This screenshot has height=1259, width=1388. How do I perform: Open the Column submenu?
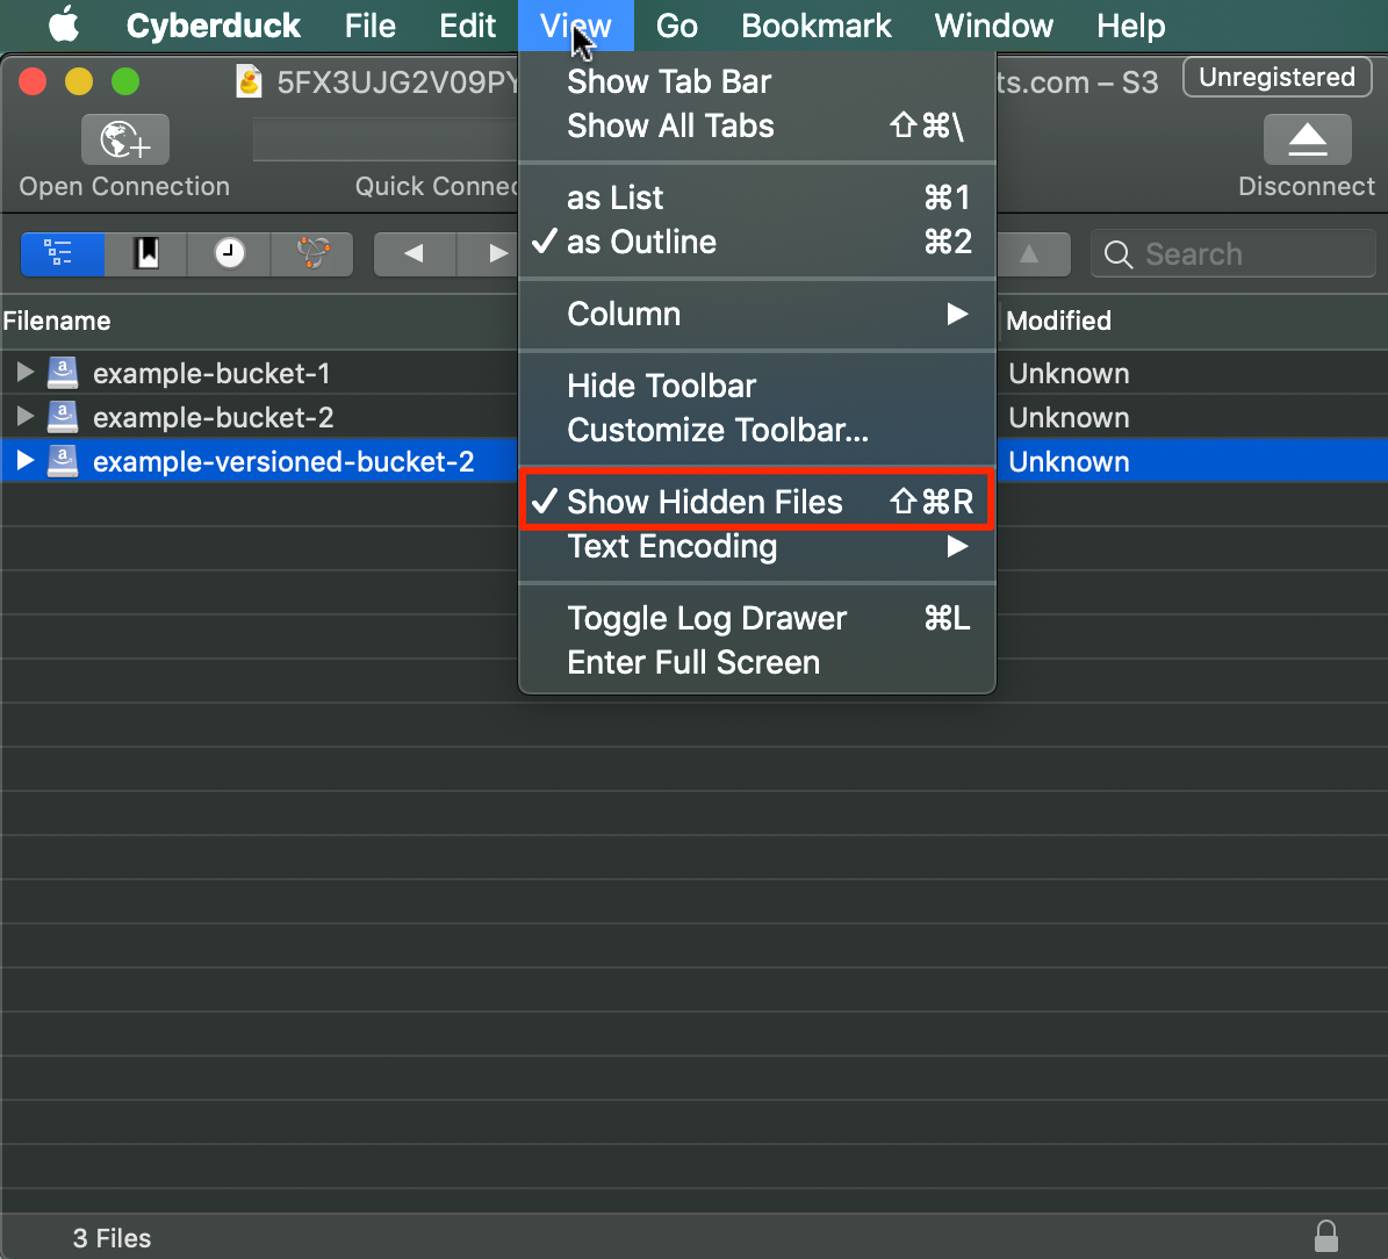click(624, 314)
